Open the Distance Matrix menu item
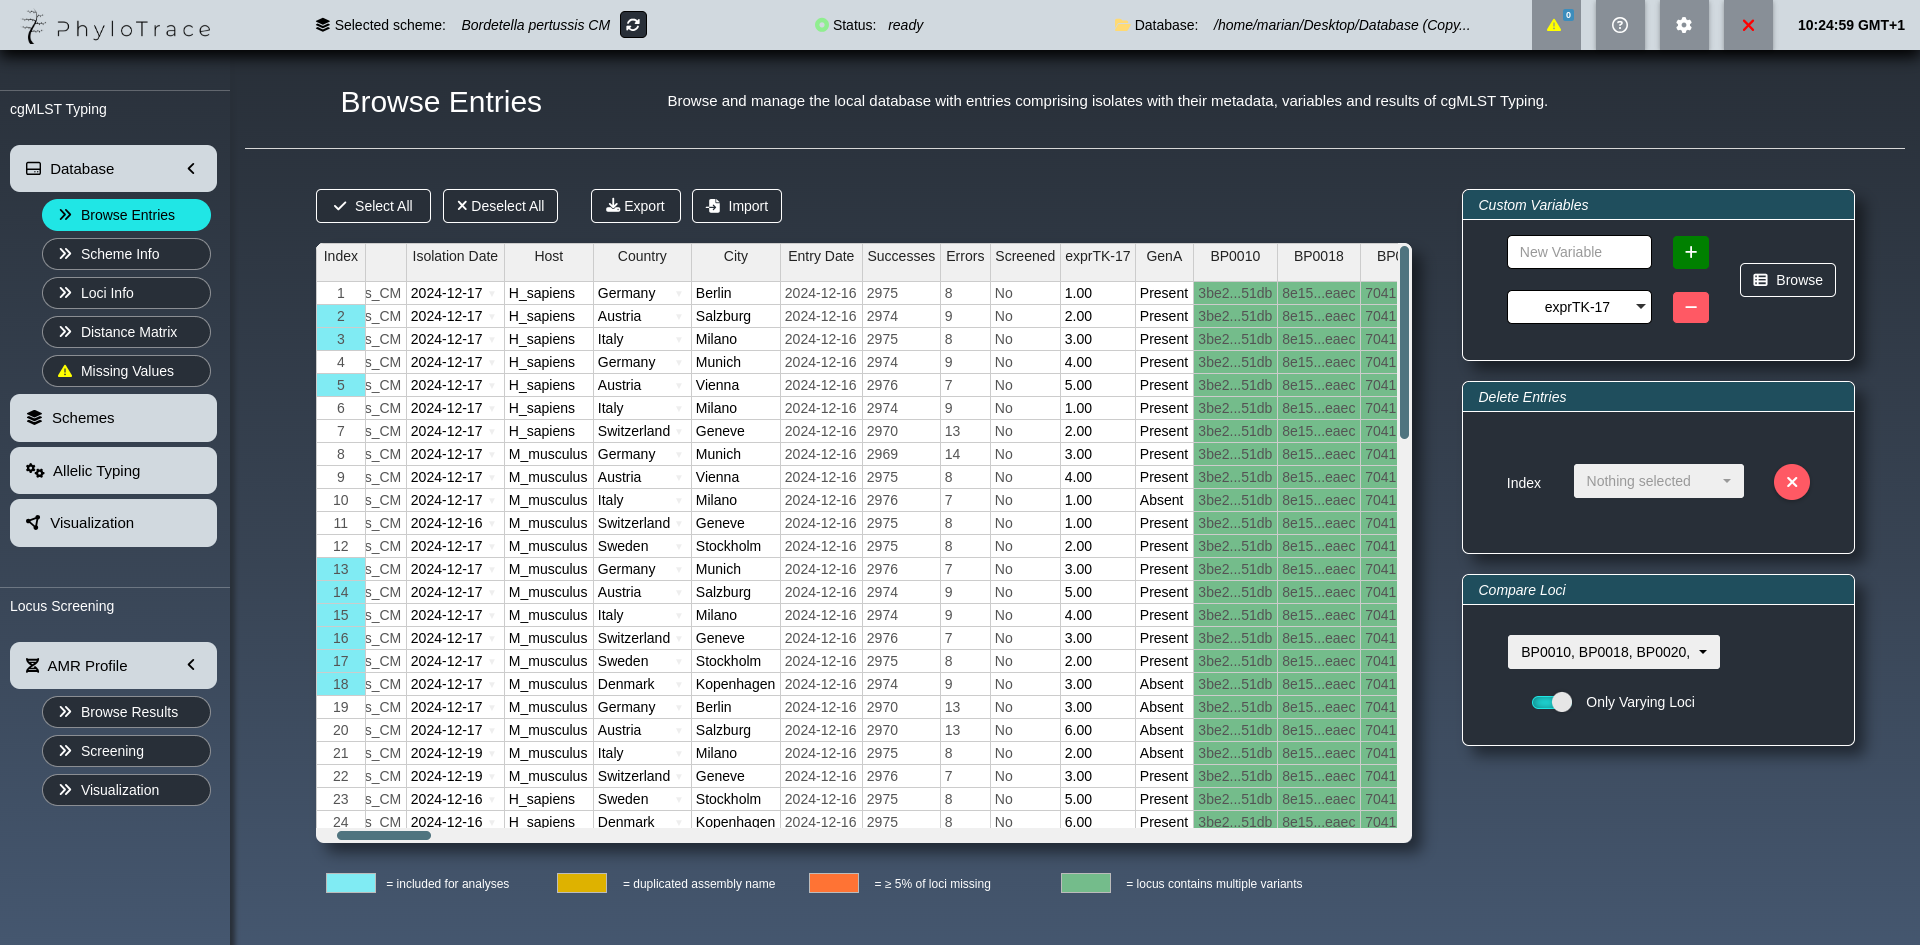The image size is (1920, 945). point(126,332)
